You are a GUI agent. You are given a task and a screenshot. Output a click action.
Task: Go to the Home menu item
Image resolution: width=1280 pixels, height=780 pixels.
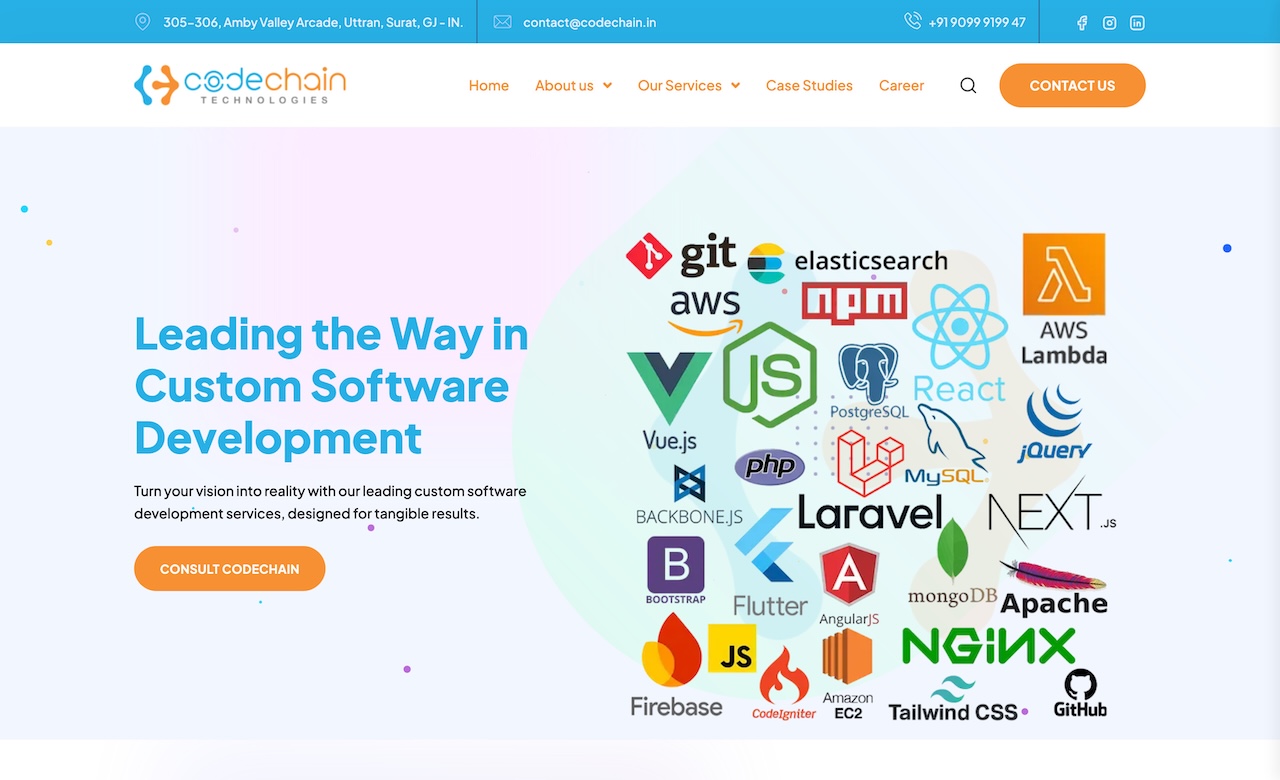pyautogui.click(x=489, y=86)
